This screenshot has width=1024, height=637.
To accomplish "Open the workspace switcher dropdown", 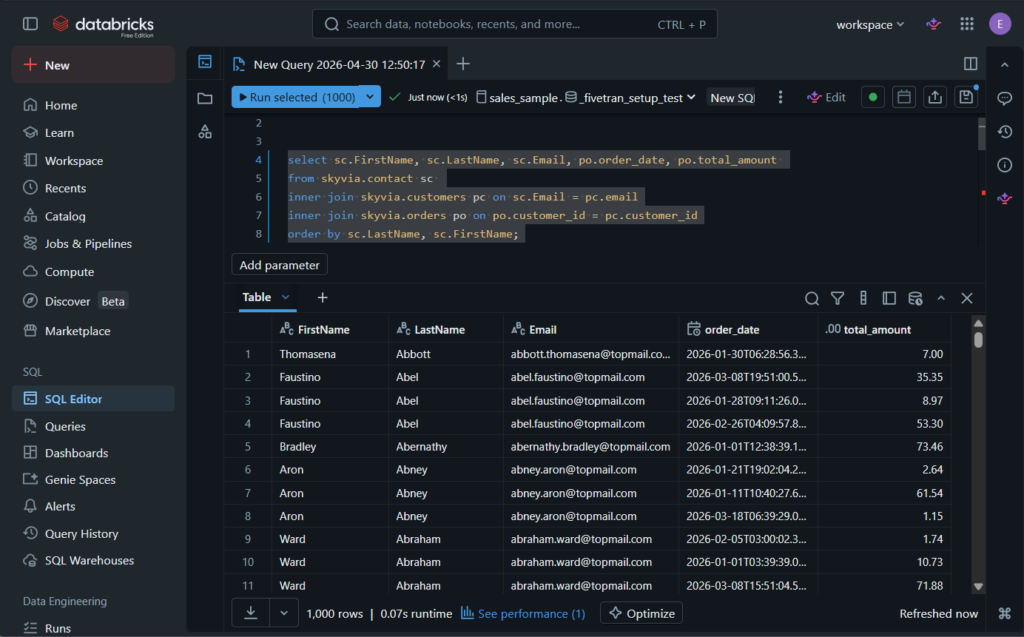I will click(x=870, y=25).
